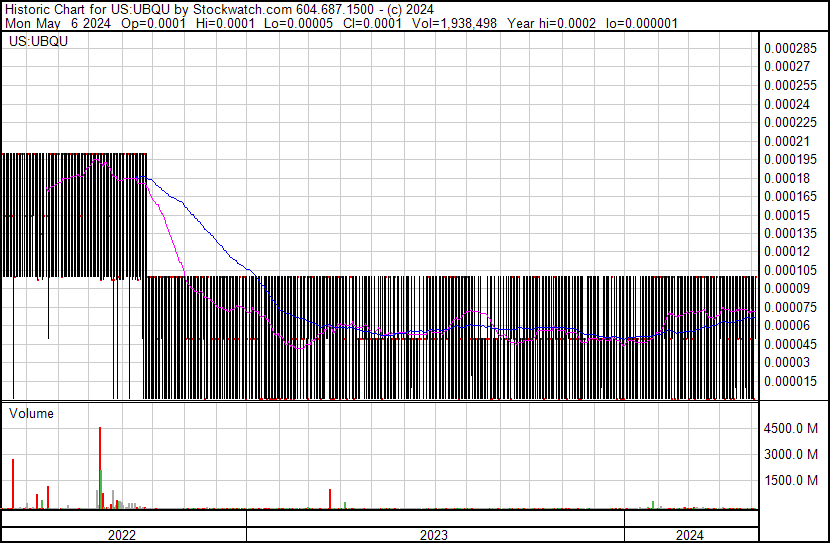This screenshot has width=830, height=543.
Task: Select the 2024 year label on timeline
Action: [x=689, y=535]
